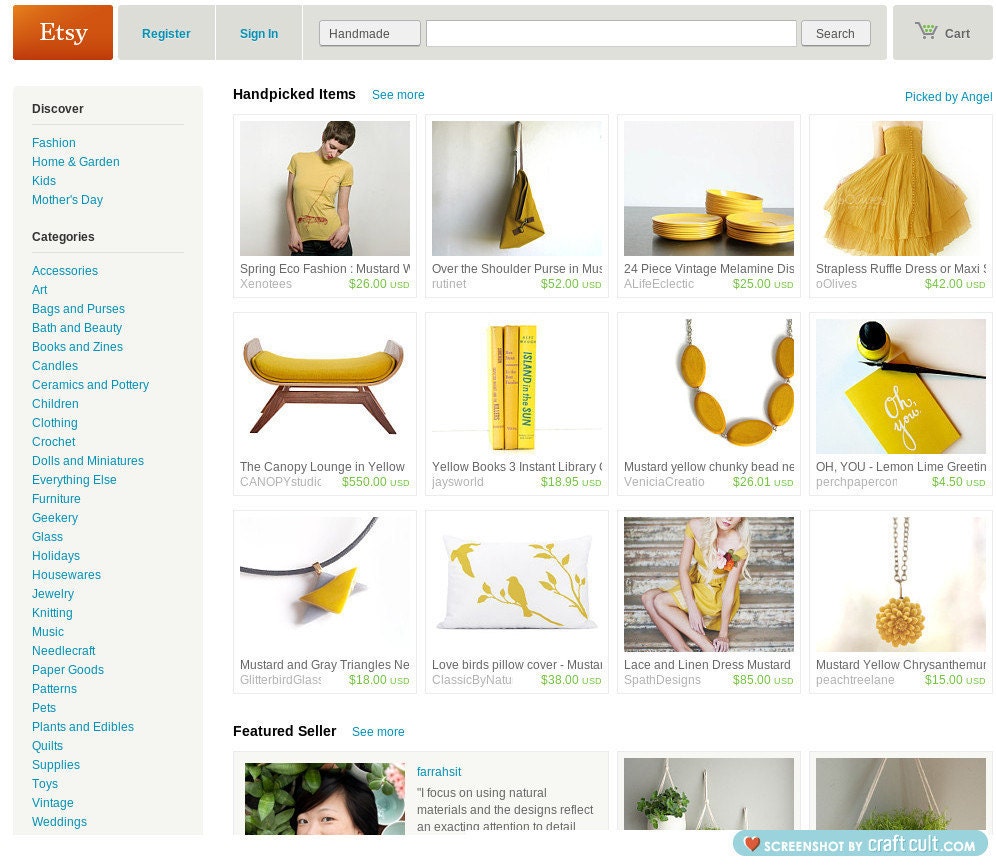
Task: Open the Register link
Action: (x=166, y=34)
